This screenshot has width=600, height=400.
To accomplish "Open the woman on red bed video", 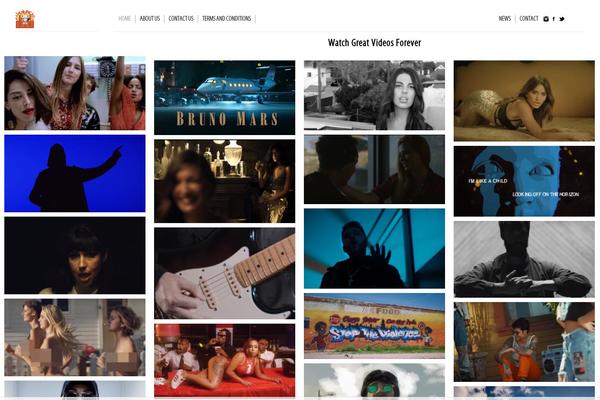I will [225, 360].
